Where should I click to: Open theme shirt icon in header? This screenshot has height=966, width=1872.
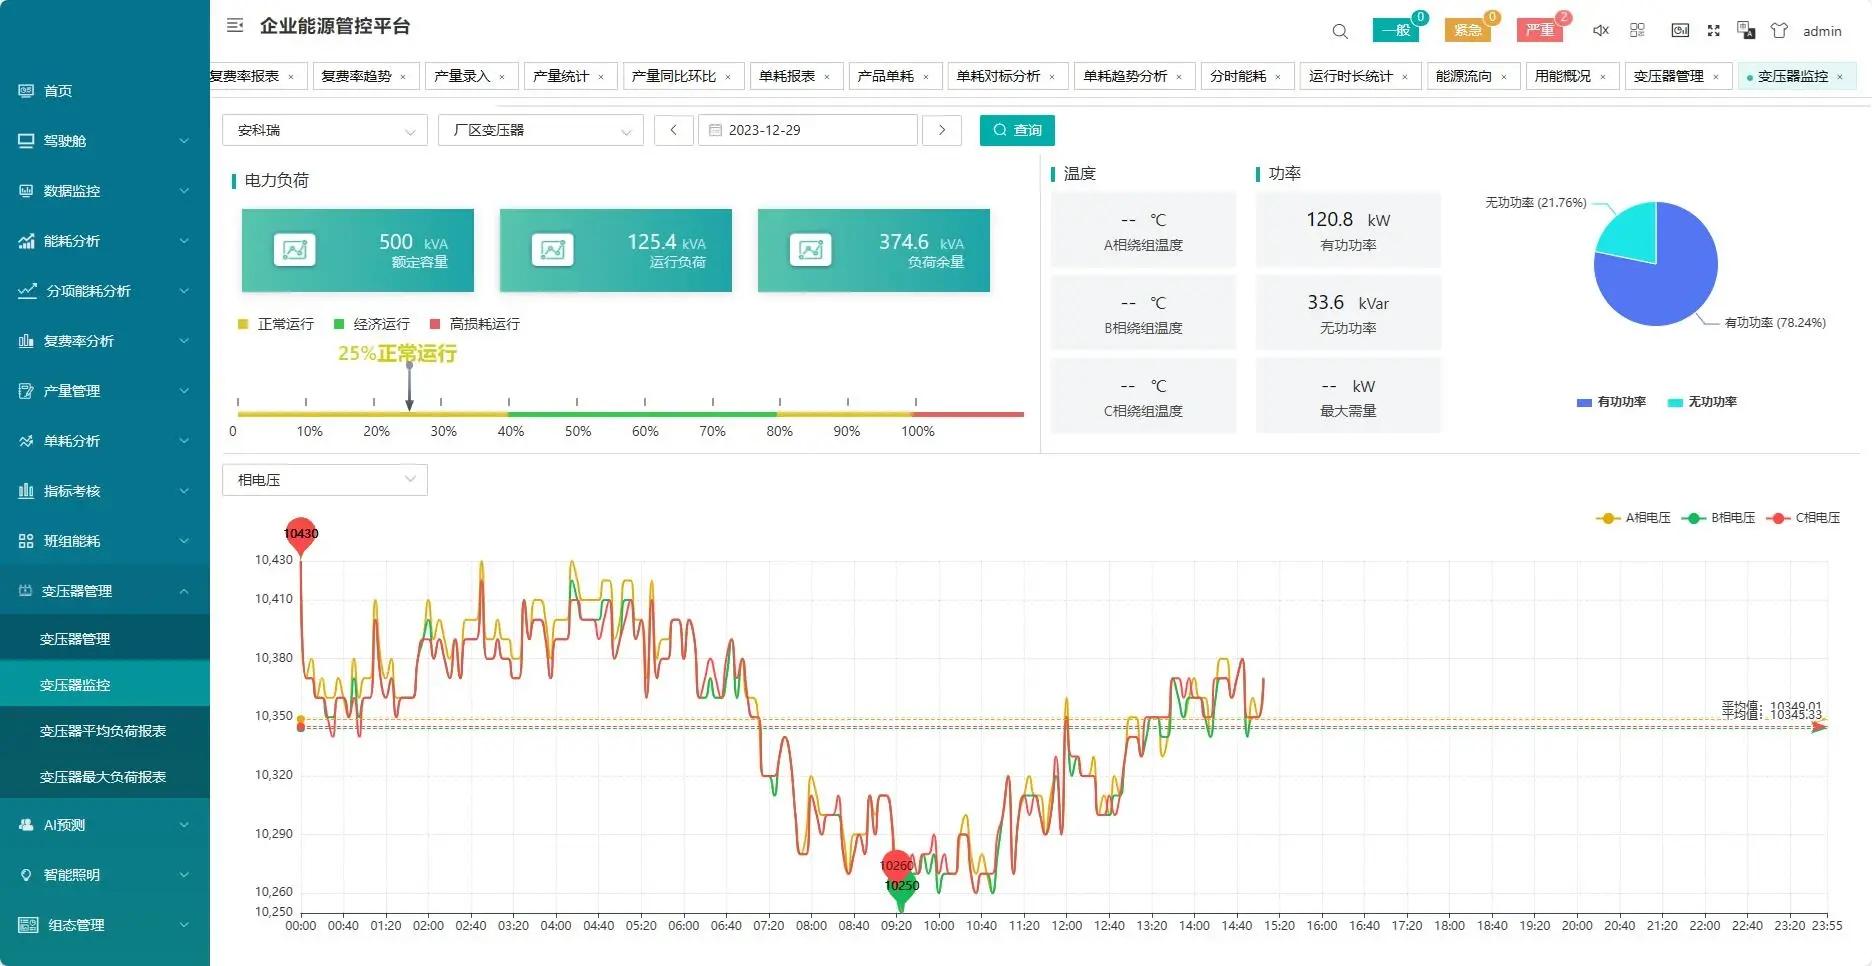point(1779,31)
